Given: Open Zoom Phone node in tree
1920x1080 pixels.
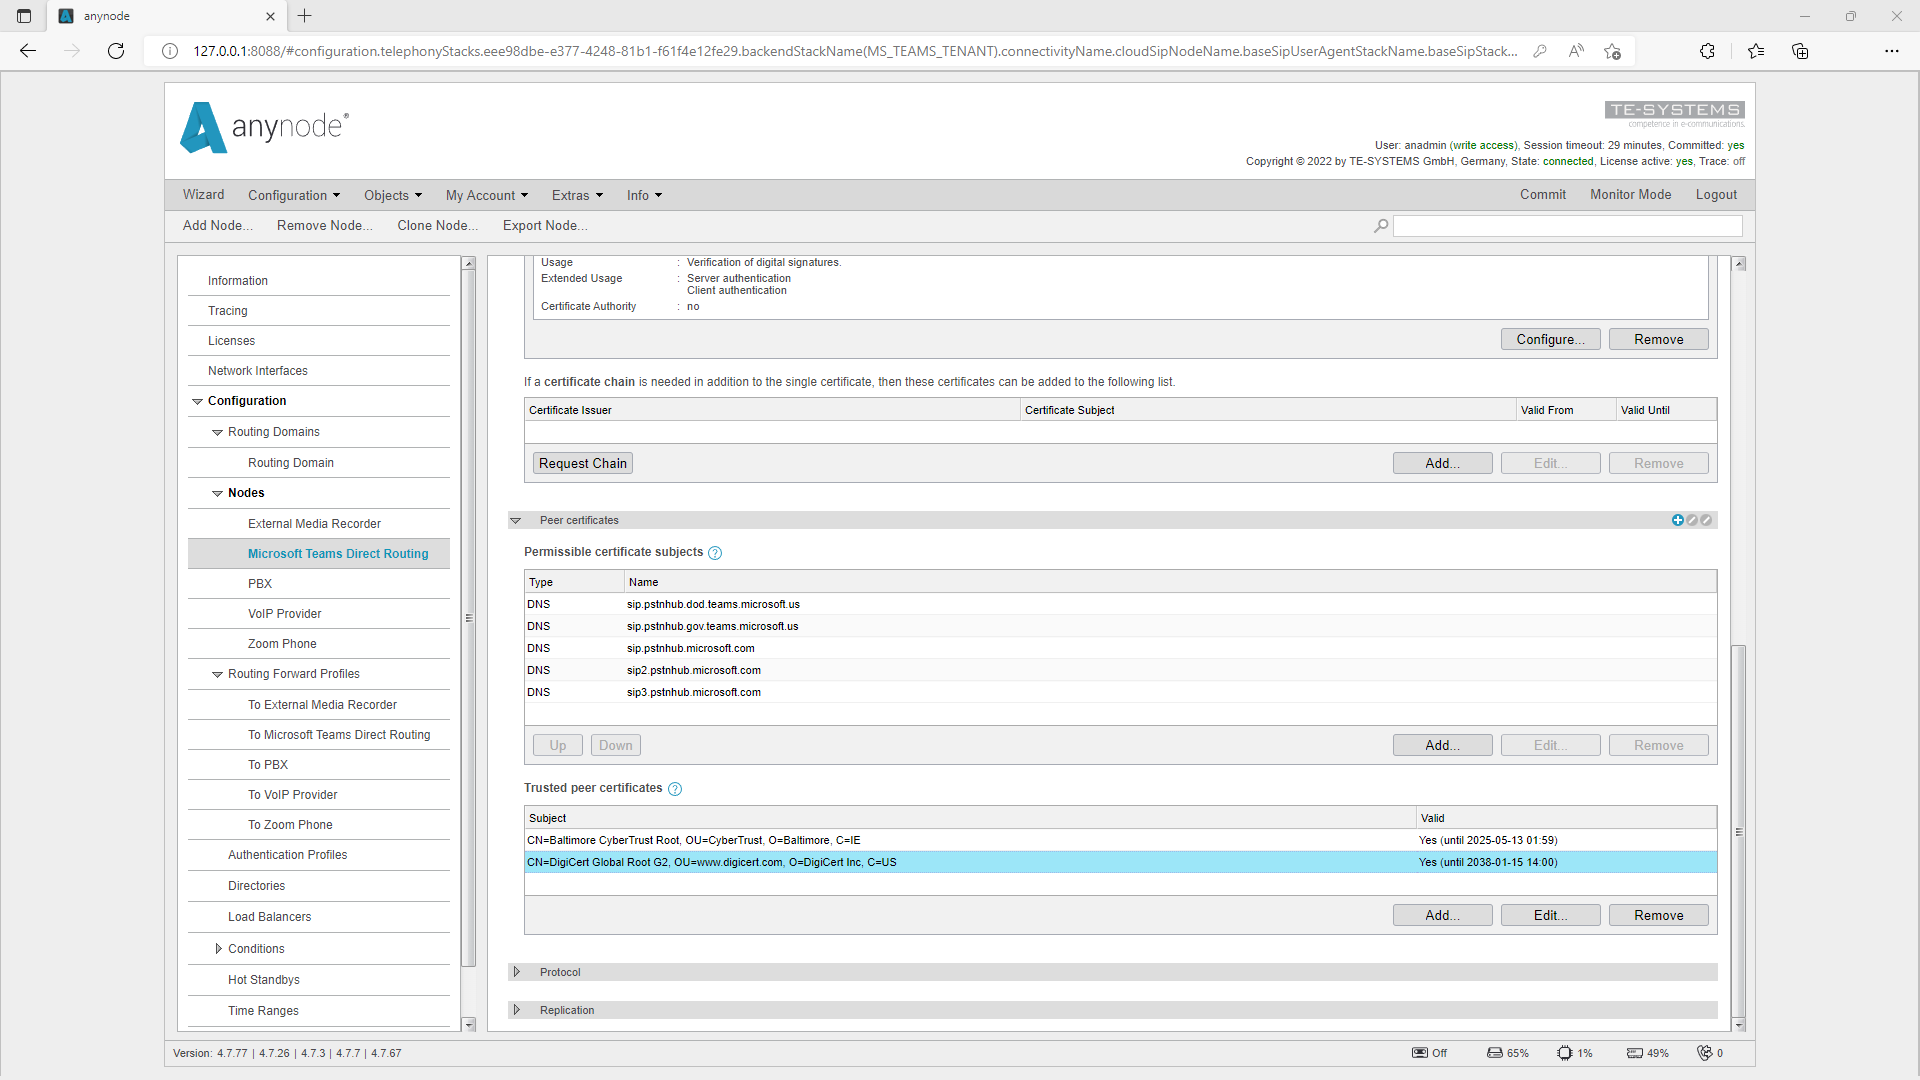Looking at the screenshot, I should [x=282, y=644].
